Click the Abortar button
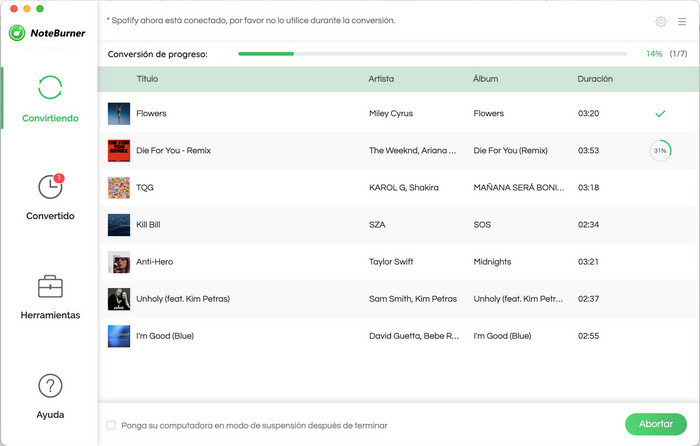Image resolution: width=700 pixels, height=446 pixels. (x=655, y=424)
